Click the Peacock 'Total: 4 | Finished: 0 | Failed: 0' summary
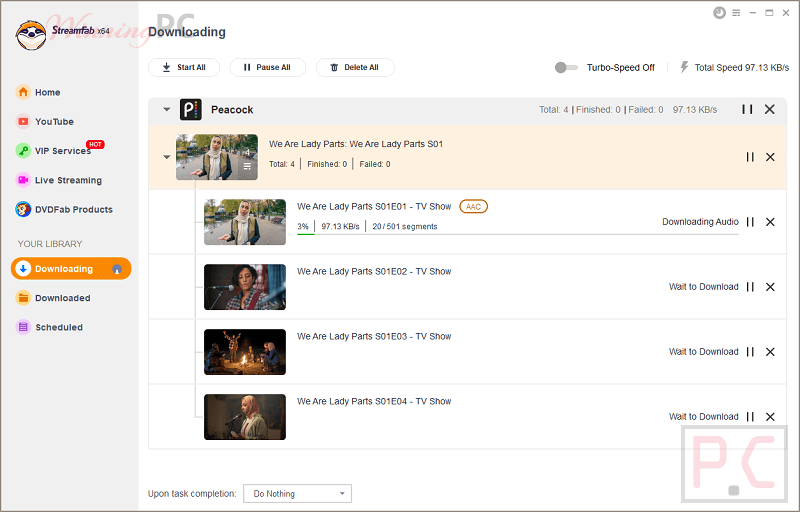Screen dimensions: 800x512 pos(601,110)
